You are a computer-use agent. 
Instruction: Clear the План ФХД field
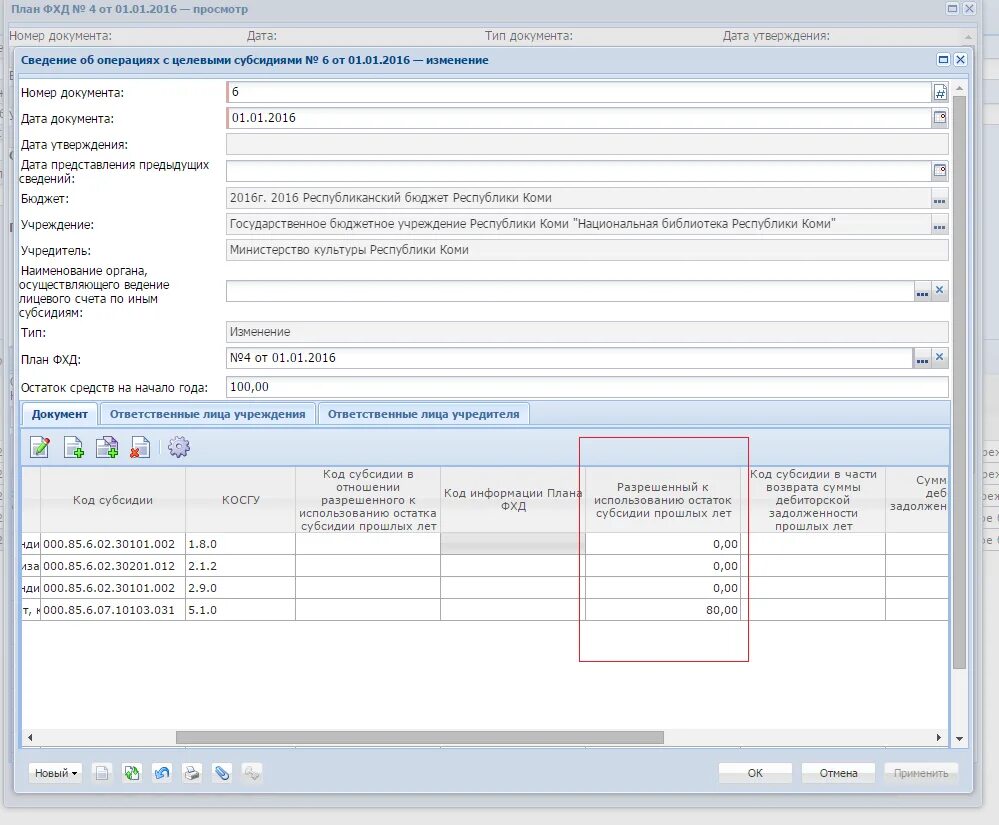pyautogui.click(x=939, y=357)
